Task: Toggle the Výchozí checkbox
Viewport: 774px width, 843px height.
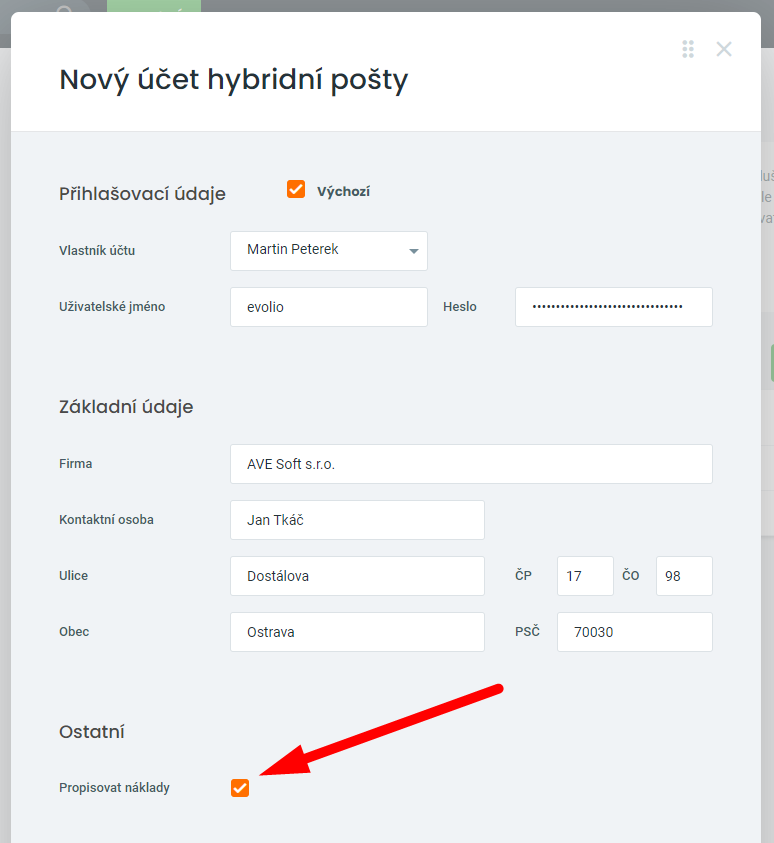Action: pos(296,189)
